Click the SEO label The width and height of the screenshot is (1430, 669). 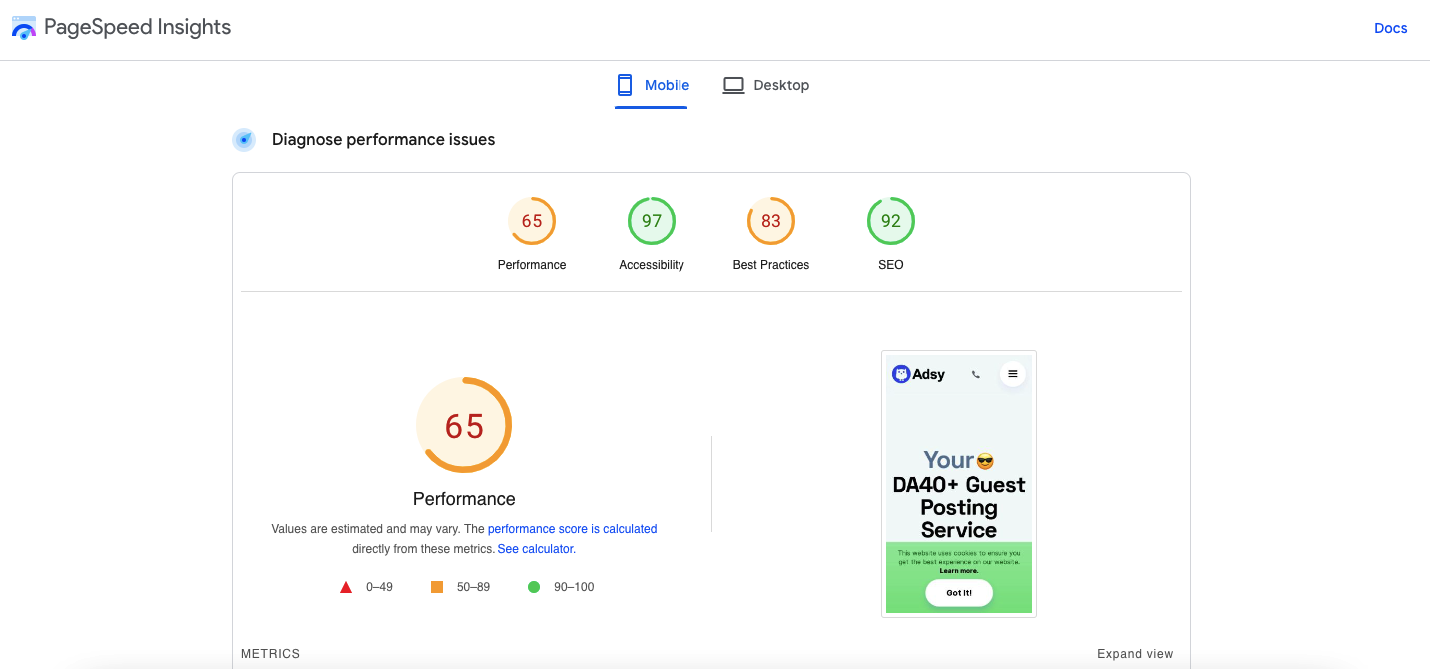click(891, 265)
